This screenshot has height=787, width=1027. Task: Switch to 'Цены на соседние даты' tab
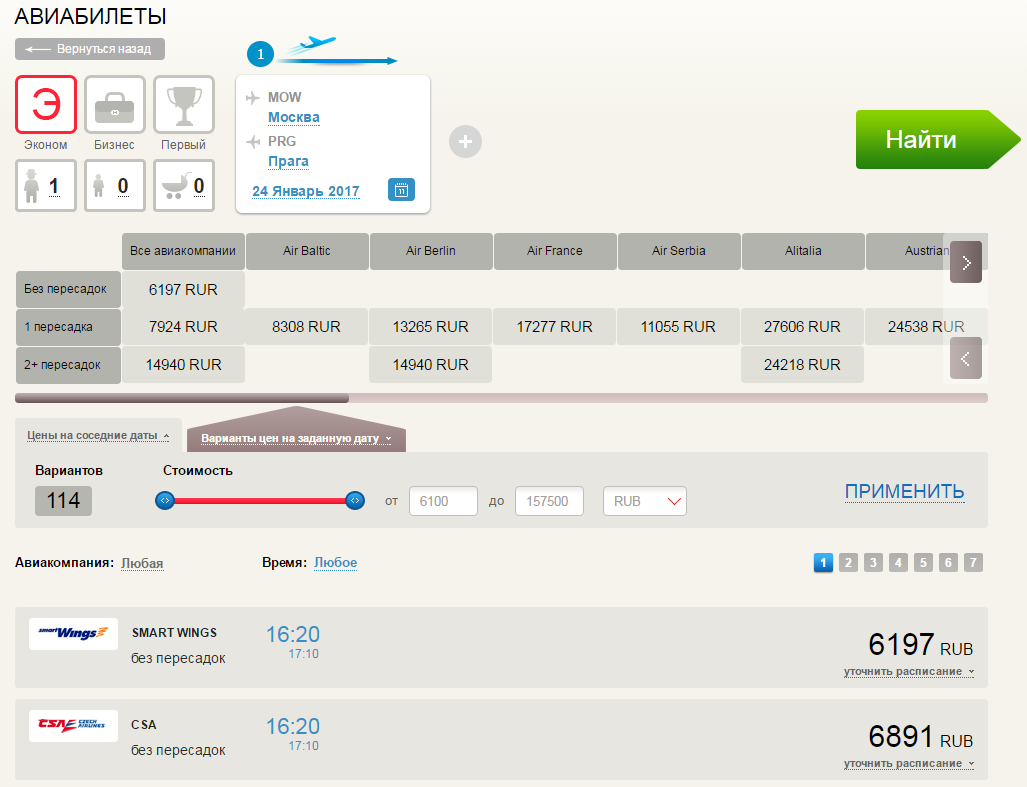(x=97, y=436)
